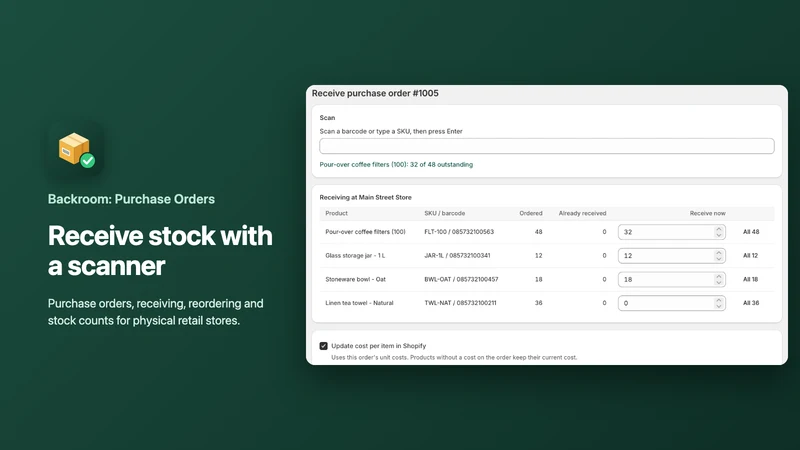Click the Ordered column header

coord(531,213)
